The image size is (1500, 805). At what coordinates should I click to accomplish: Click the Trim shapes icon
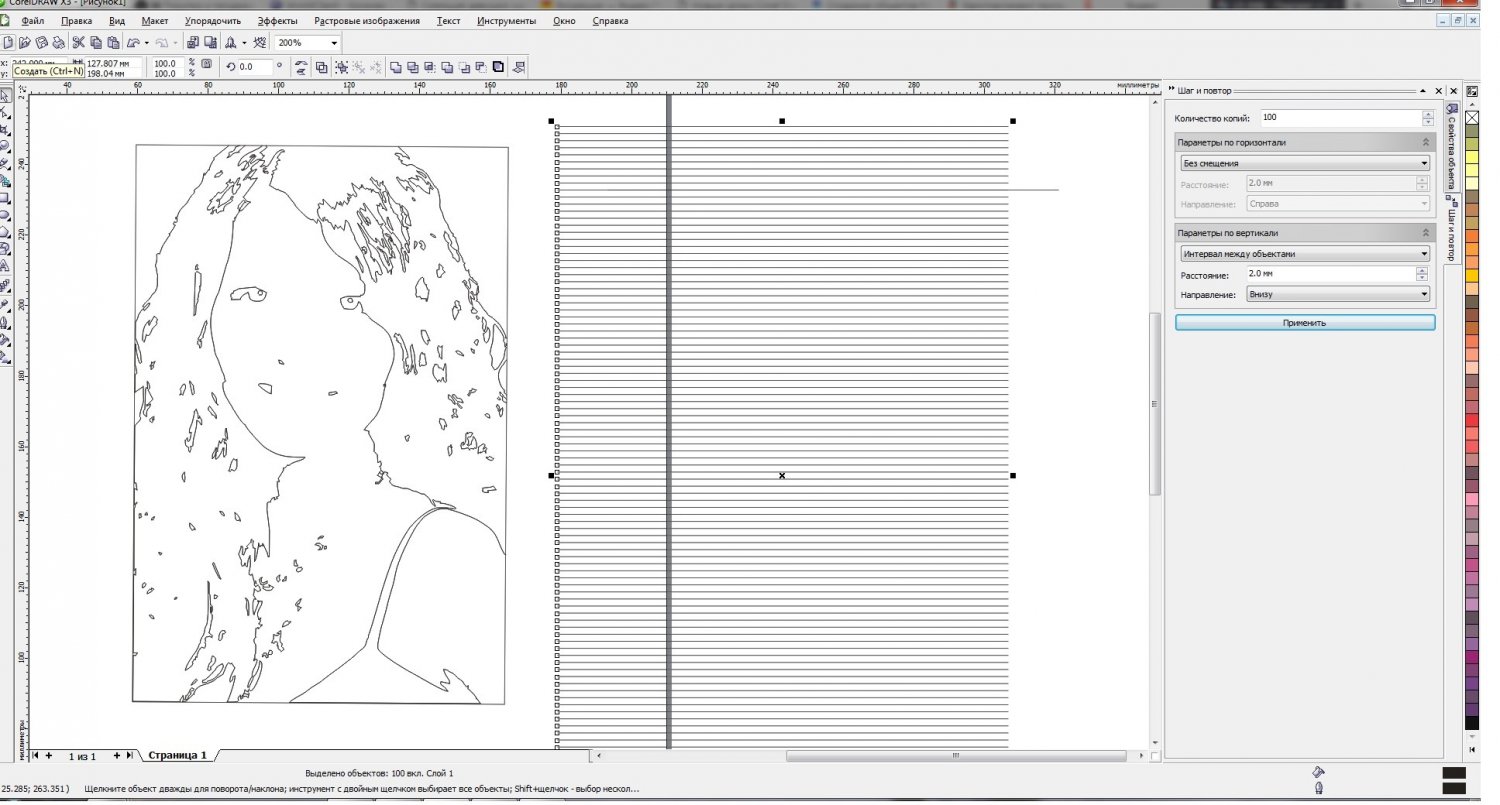coord(412,67)
